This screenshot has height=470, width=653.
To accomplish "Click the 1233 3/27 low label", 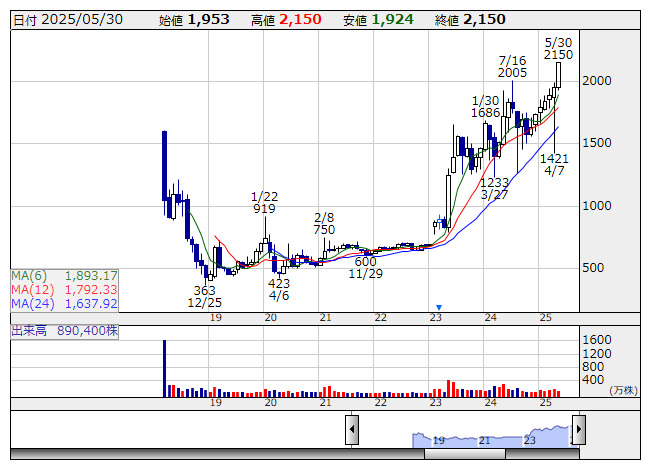I will point(494,189).
